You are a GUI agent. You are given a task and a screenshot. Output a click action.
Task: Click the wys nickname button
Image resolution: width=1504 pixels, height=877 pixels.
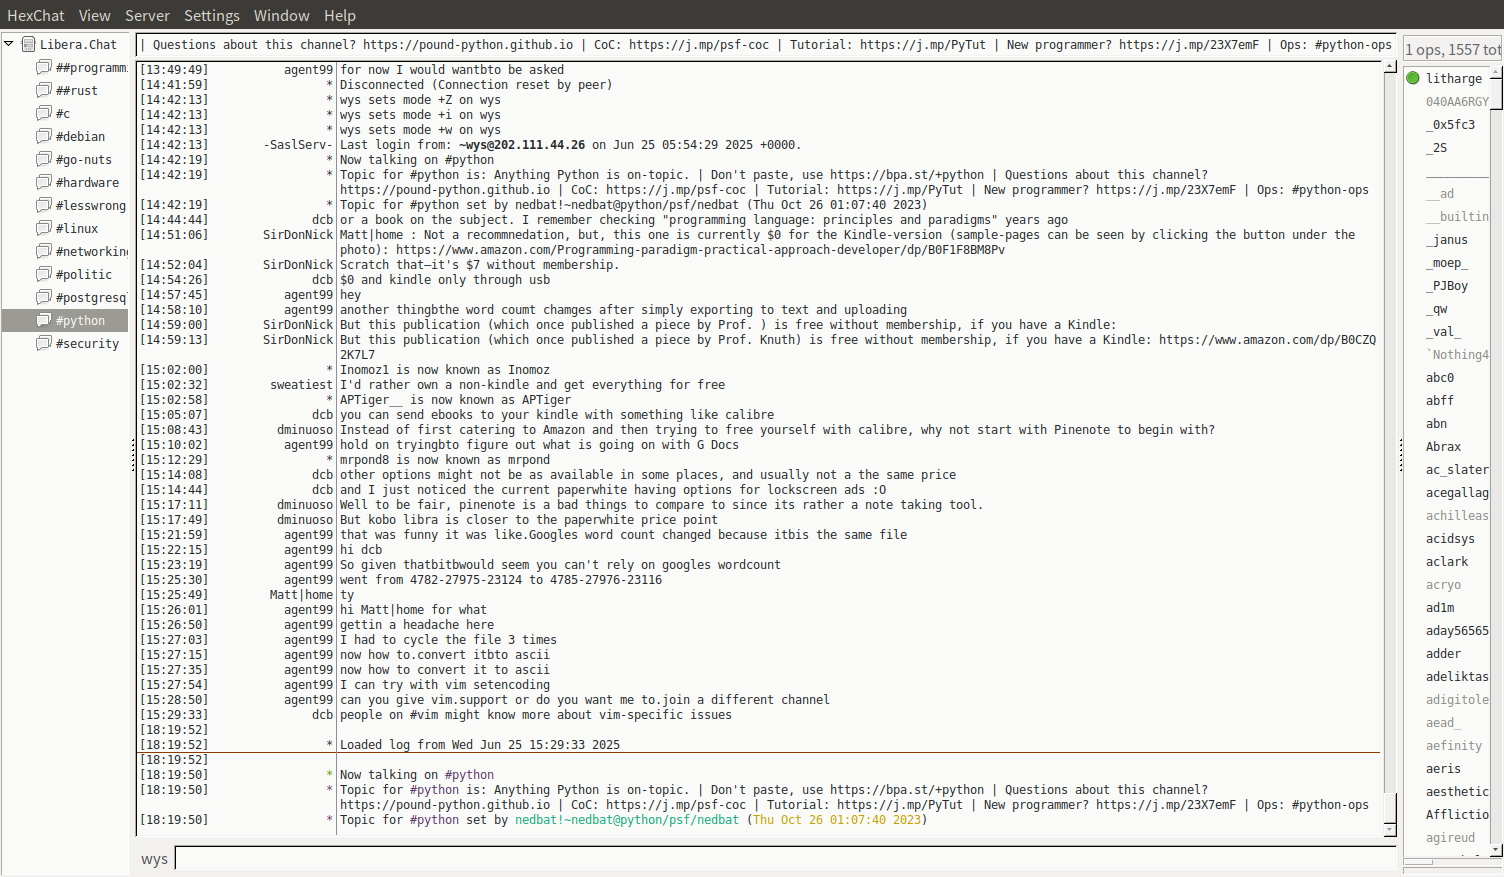pyautogui.click(x=154, y=859)
